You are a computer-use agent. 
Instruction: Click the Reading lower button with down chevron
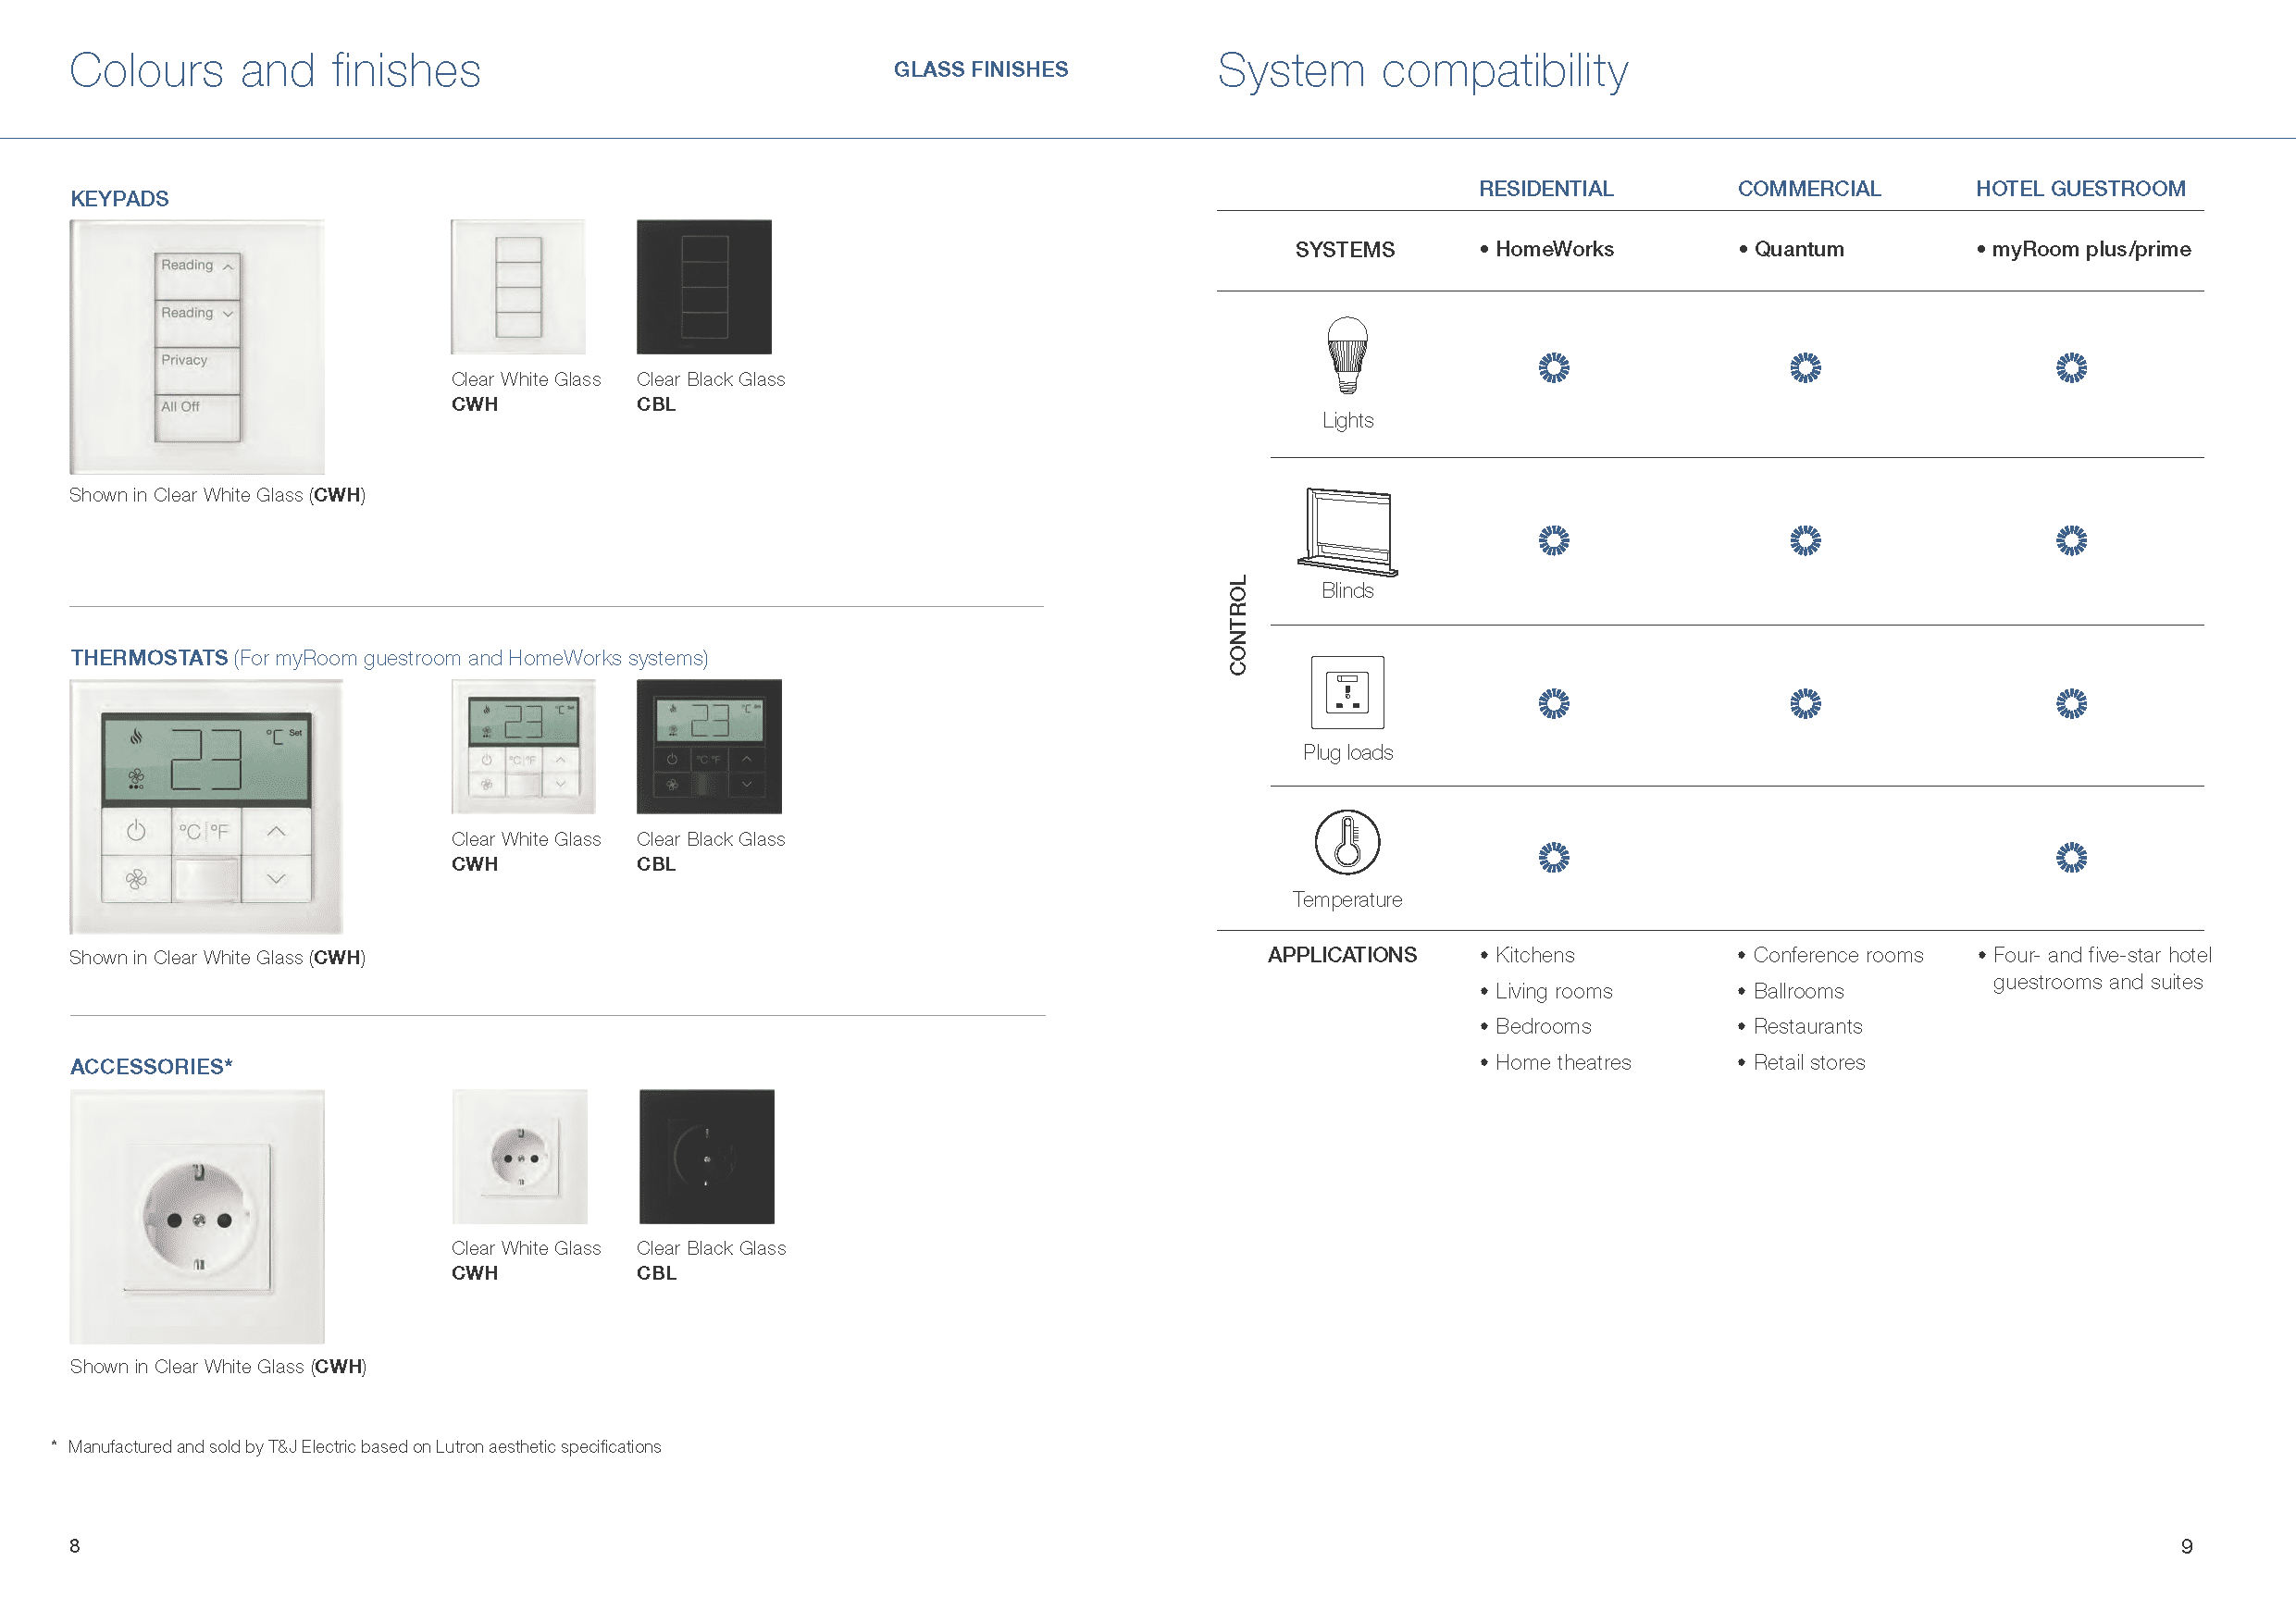coord(198,324)
